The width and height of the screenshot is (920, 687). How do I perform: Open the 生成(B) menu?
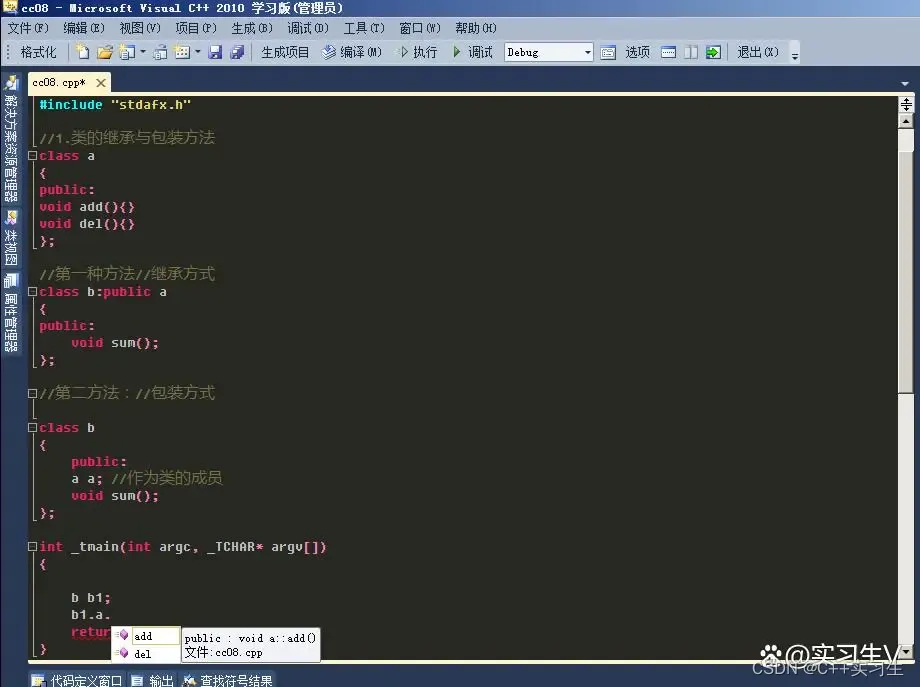[x=252, y=28]
